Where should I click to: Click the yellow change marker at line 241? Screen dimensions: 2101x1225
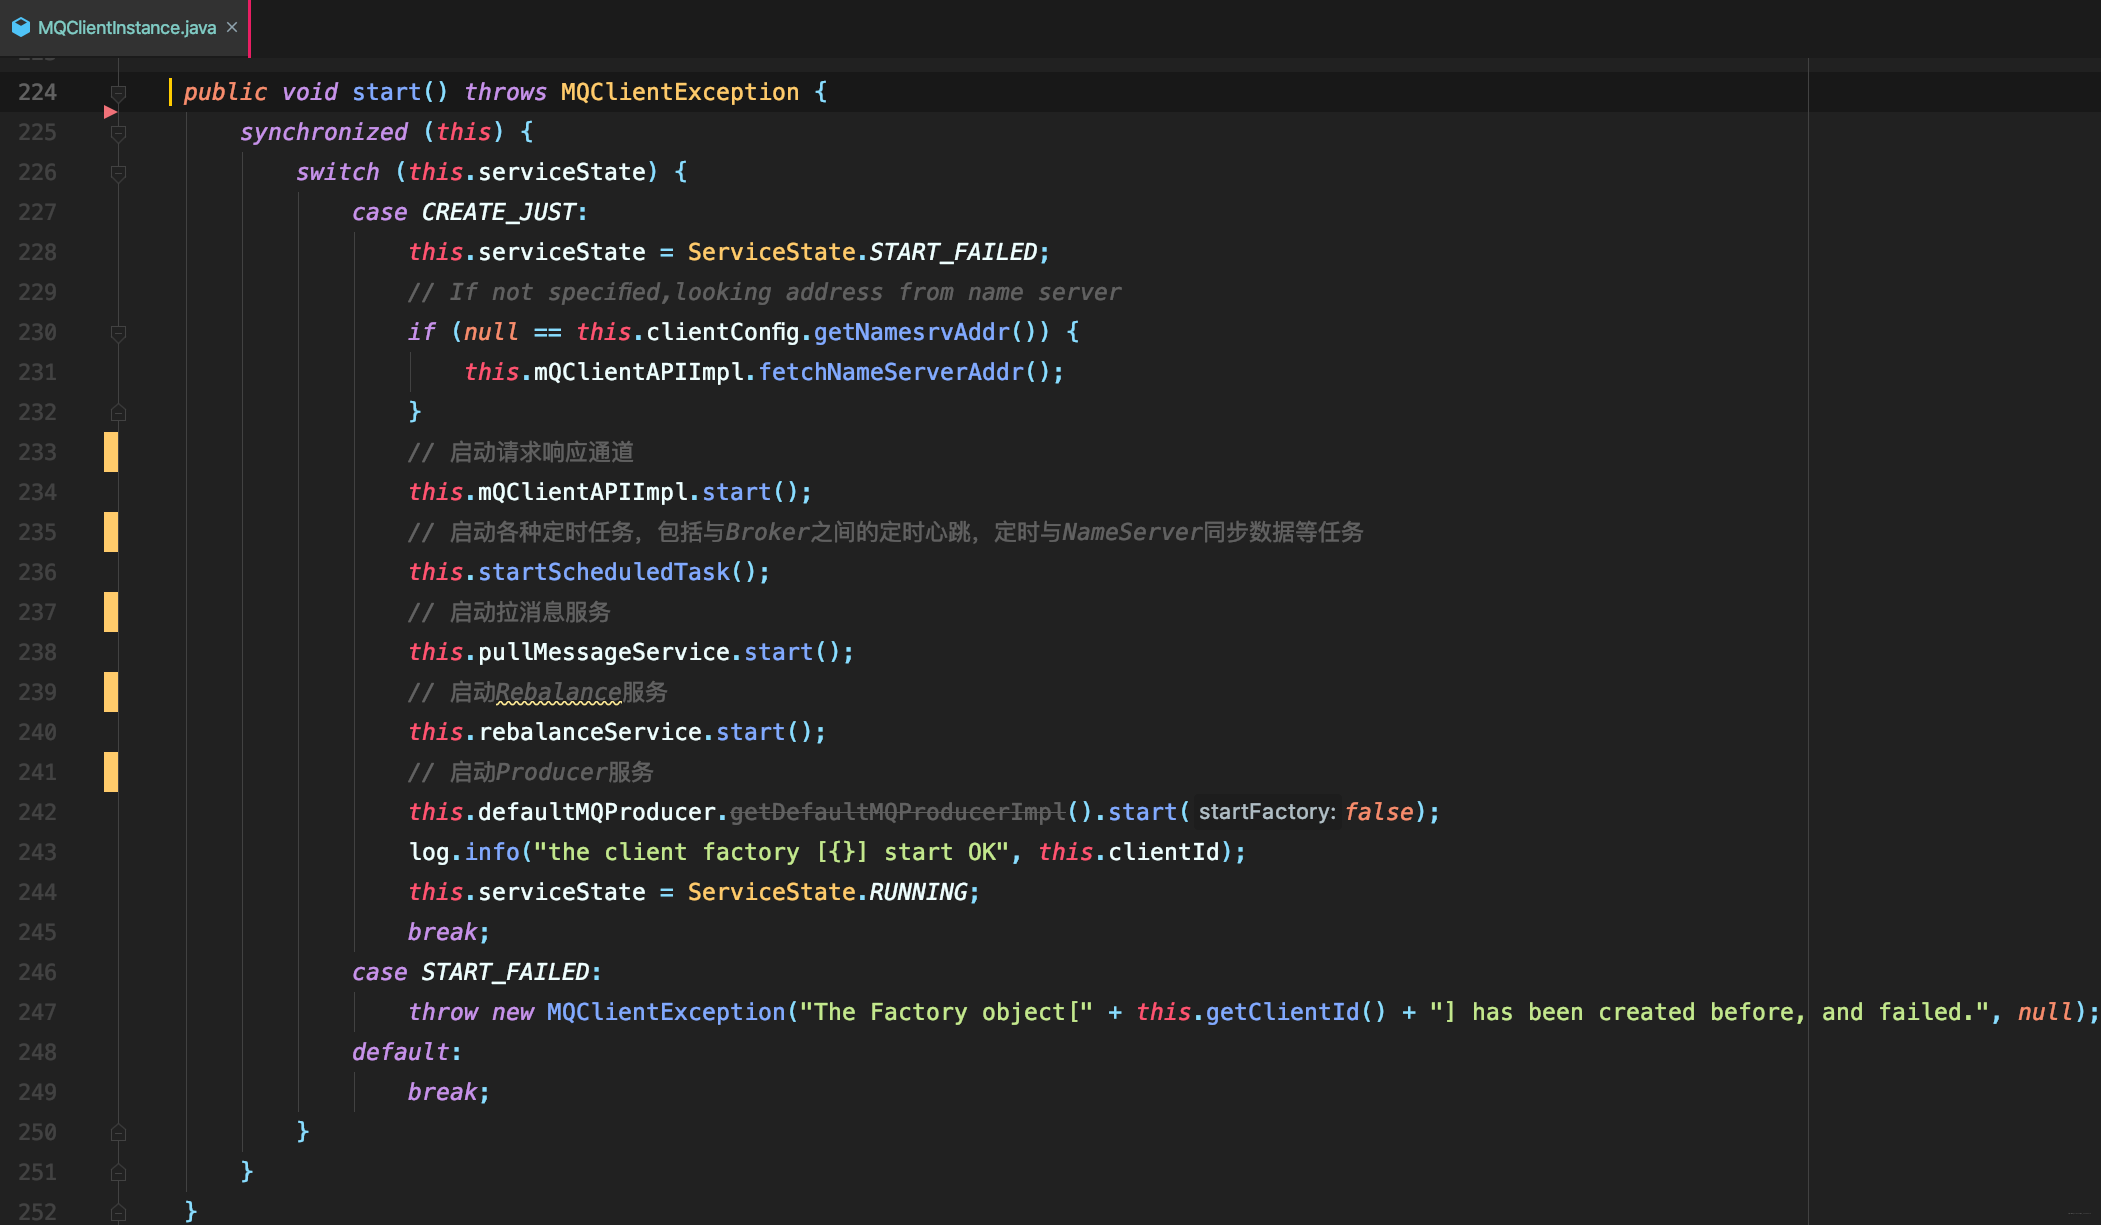pos(111,772)
